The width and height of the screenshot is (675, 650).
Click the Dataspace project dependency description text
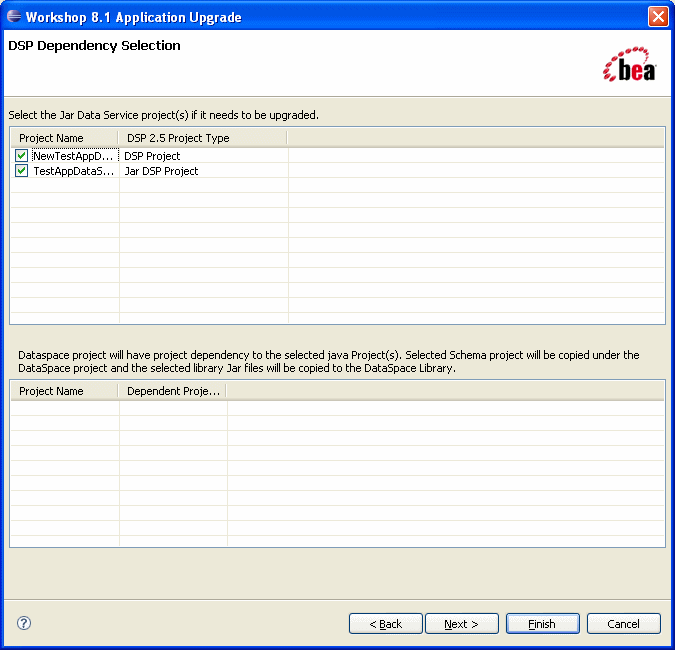click(328, 362)
